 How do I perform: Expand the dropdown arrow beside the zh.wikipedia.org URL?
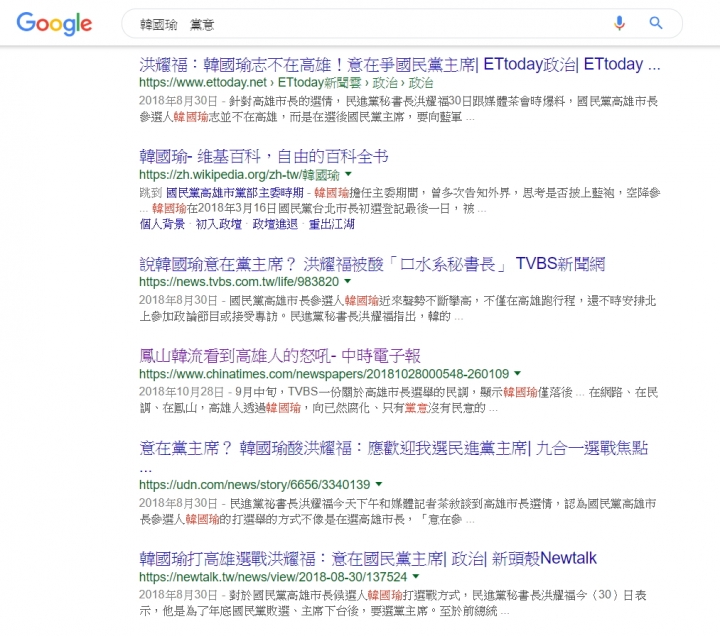pos(349,174)
